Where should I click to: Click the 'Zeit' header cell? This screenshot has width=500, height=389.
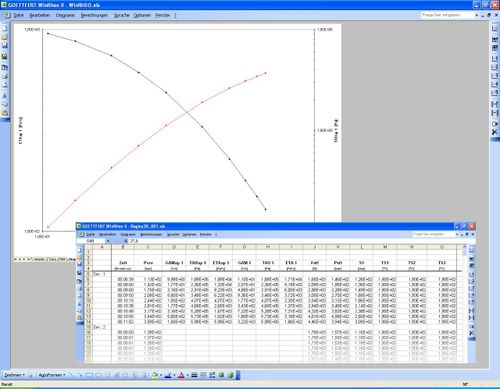point(123,263)
